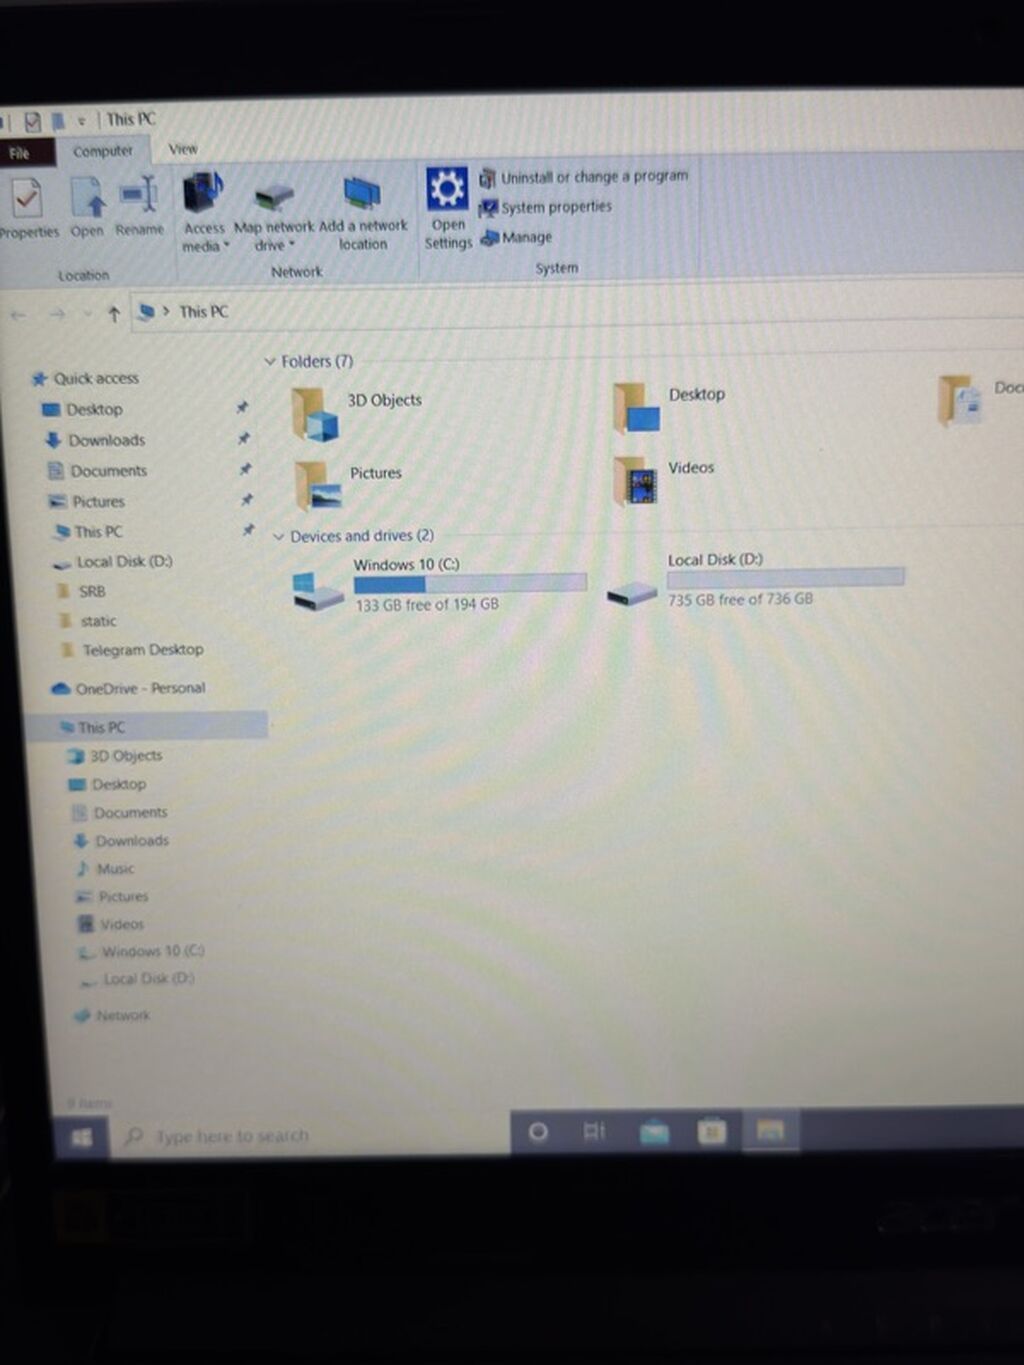Click the Windows 10 (C:) usage bar
This screenshot has width=1024, height=1365.
[470, 583]
